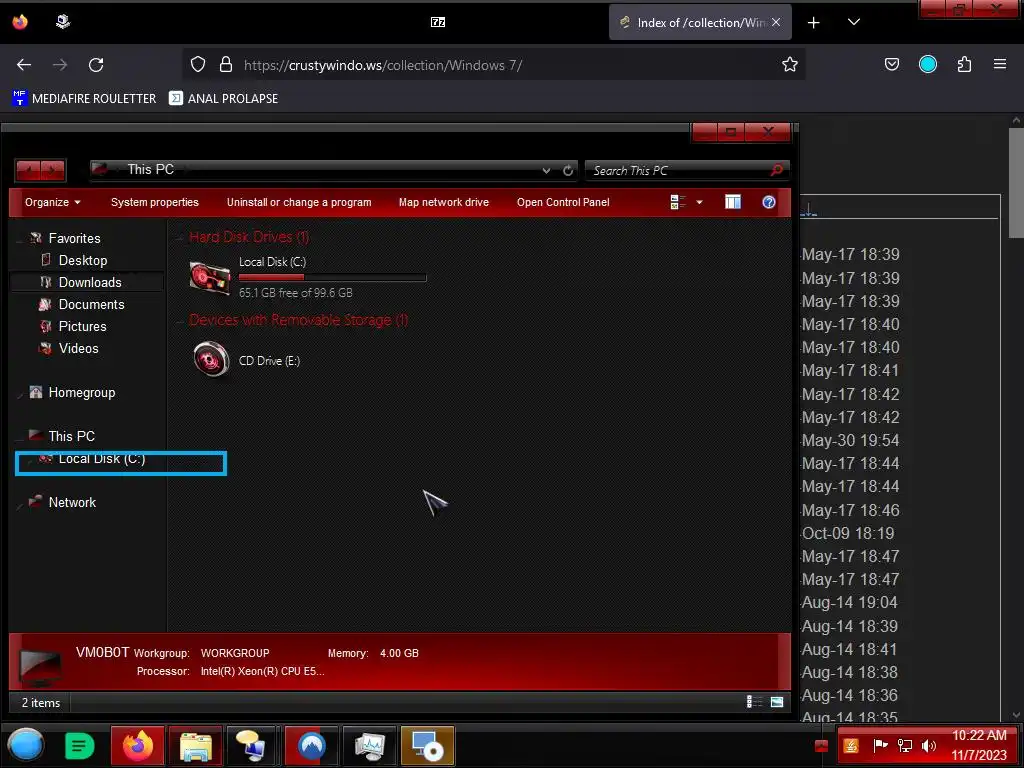Click the Java tray icon
This screenshot has width=1024, height=768.
click(x=850, y=746)
